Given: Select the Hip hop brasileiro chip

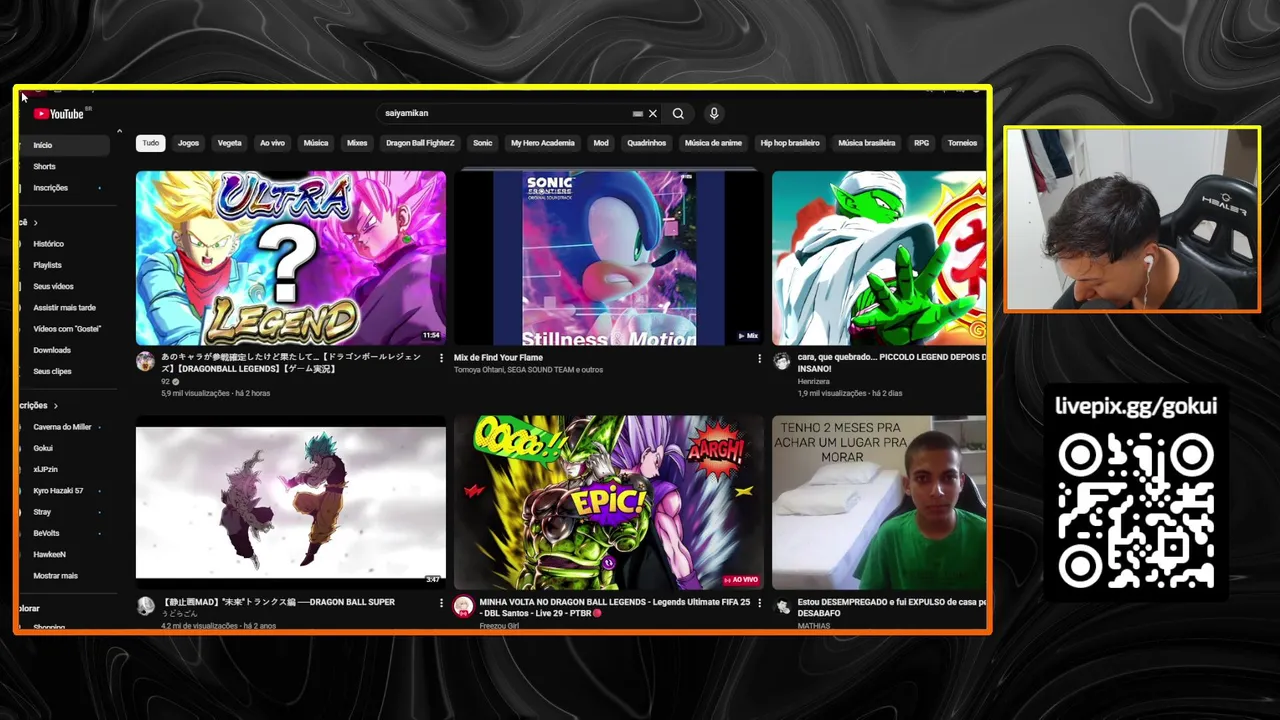Looking at the screenshot, I should click(x=790, y=143).
